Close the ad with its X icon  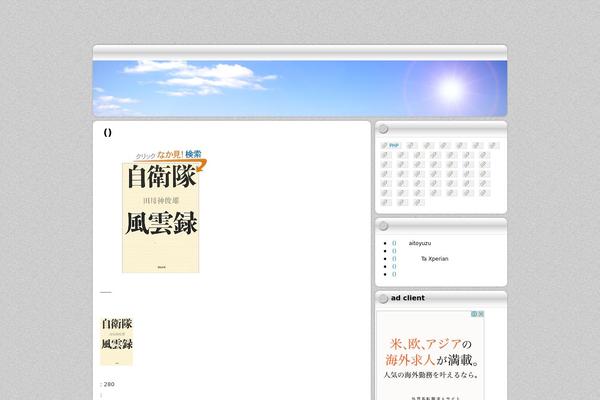coord(481,314)
